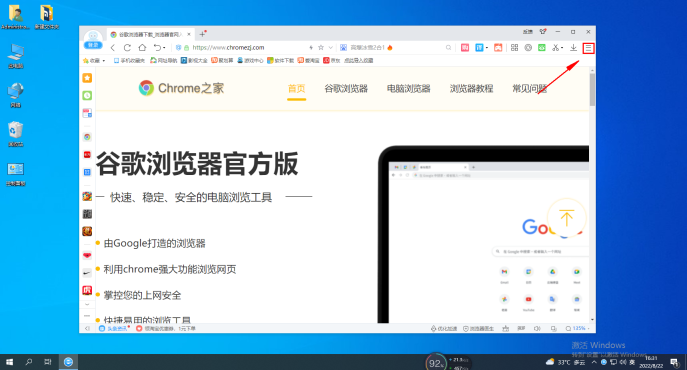Screen dimensions: 687x370
Task: Click the blue translate 译 icon
Action: point(479,48)
